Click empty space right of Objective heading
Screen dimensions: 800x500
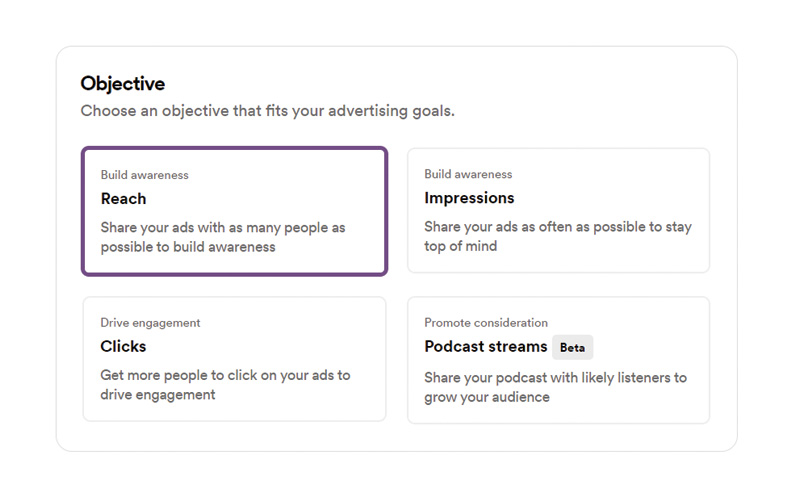click(x=450, y=83)
